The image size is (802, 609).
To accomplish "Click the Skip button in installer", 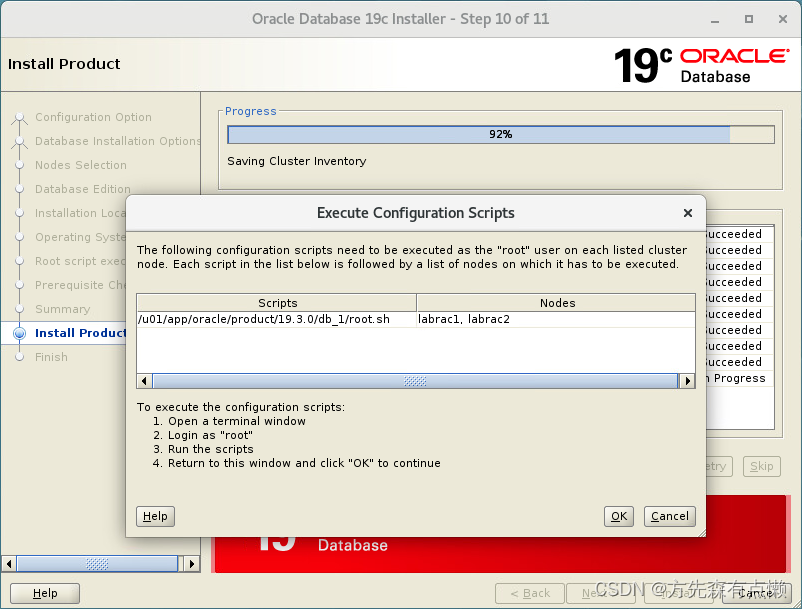I will tap(762, 466).
